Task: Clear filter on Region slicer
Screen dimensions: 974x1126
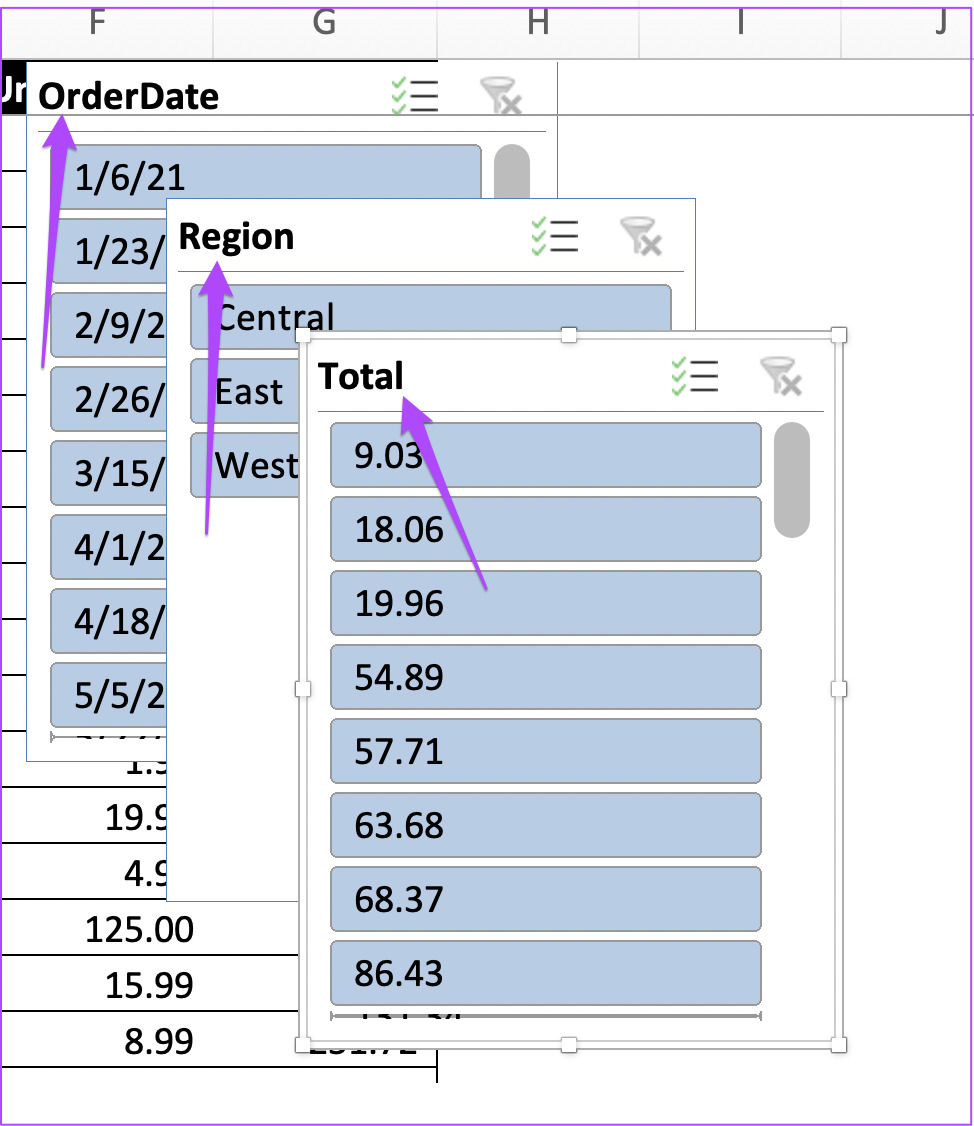Action: (641, 236)
